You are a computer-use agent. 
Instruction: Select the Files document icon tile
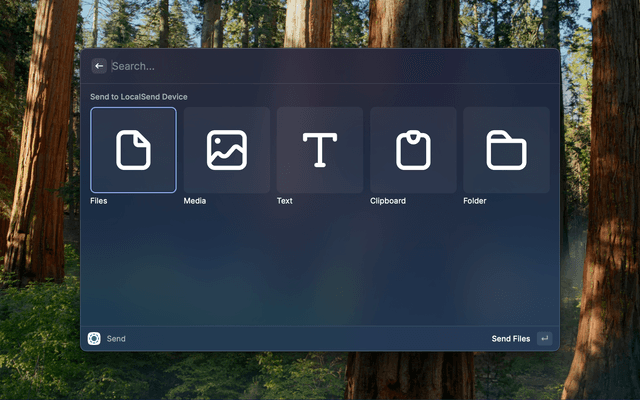pyautogui.click(x=133, y=150)
